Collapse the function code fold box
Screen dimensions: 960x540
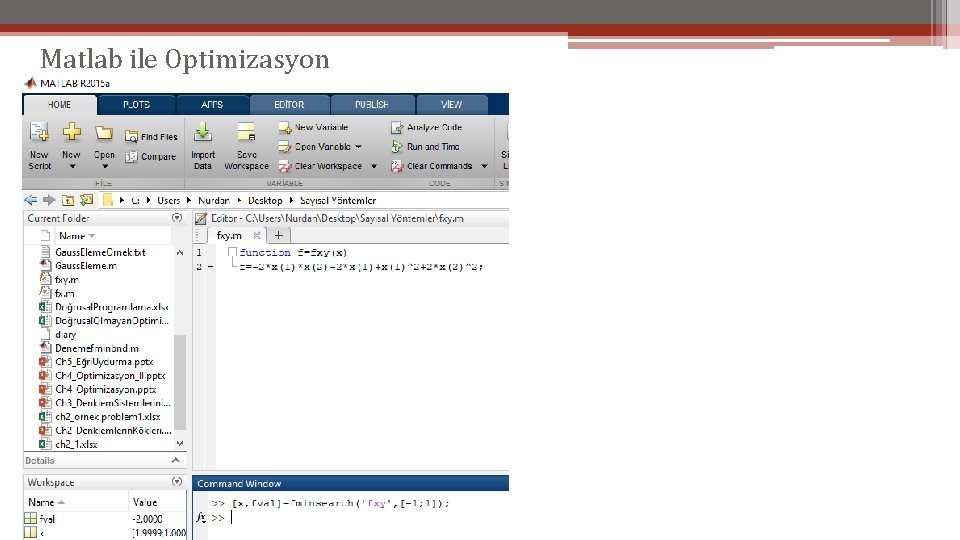(232, 252)
